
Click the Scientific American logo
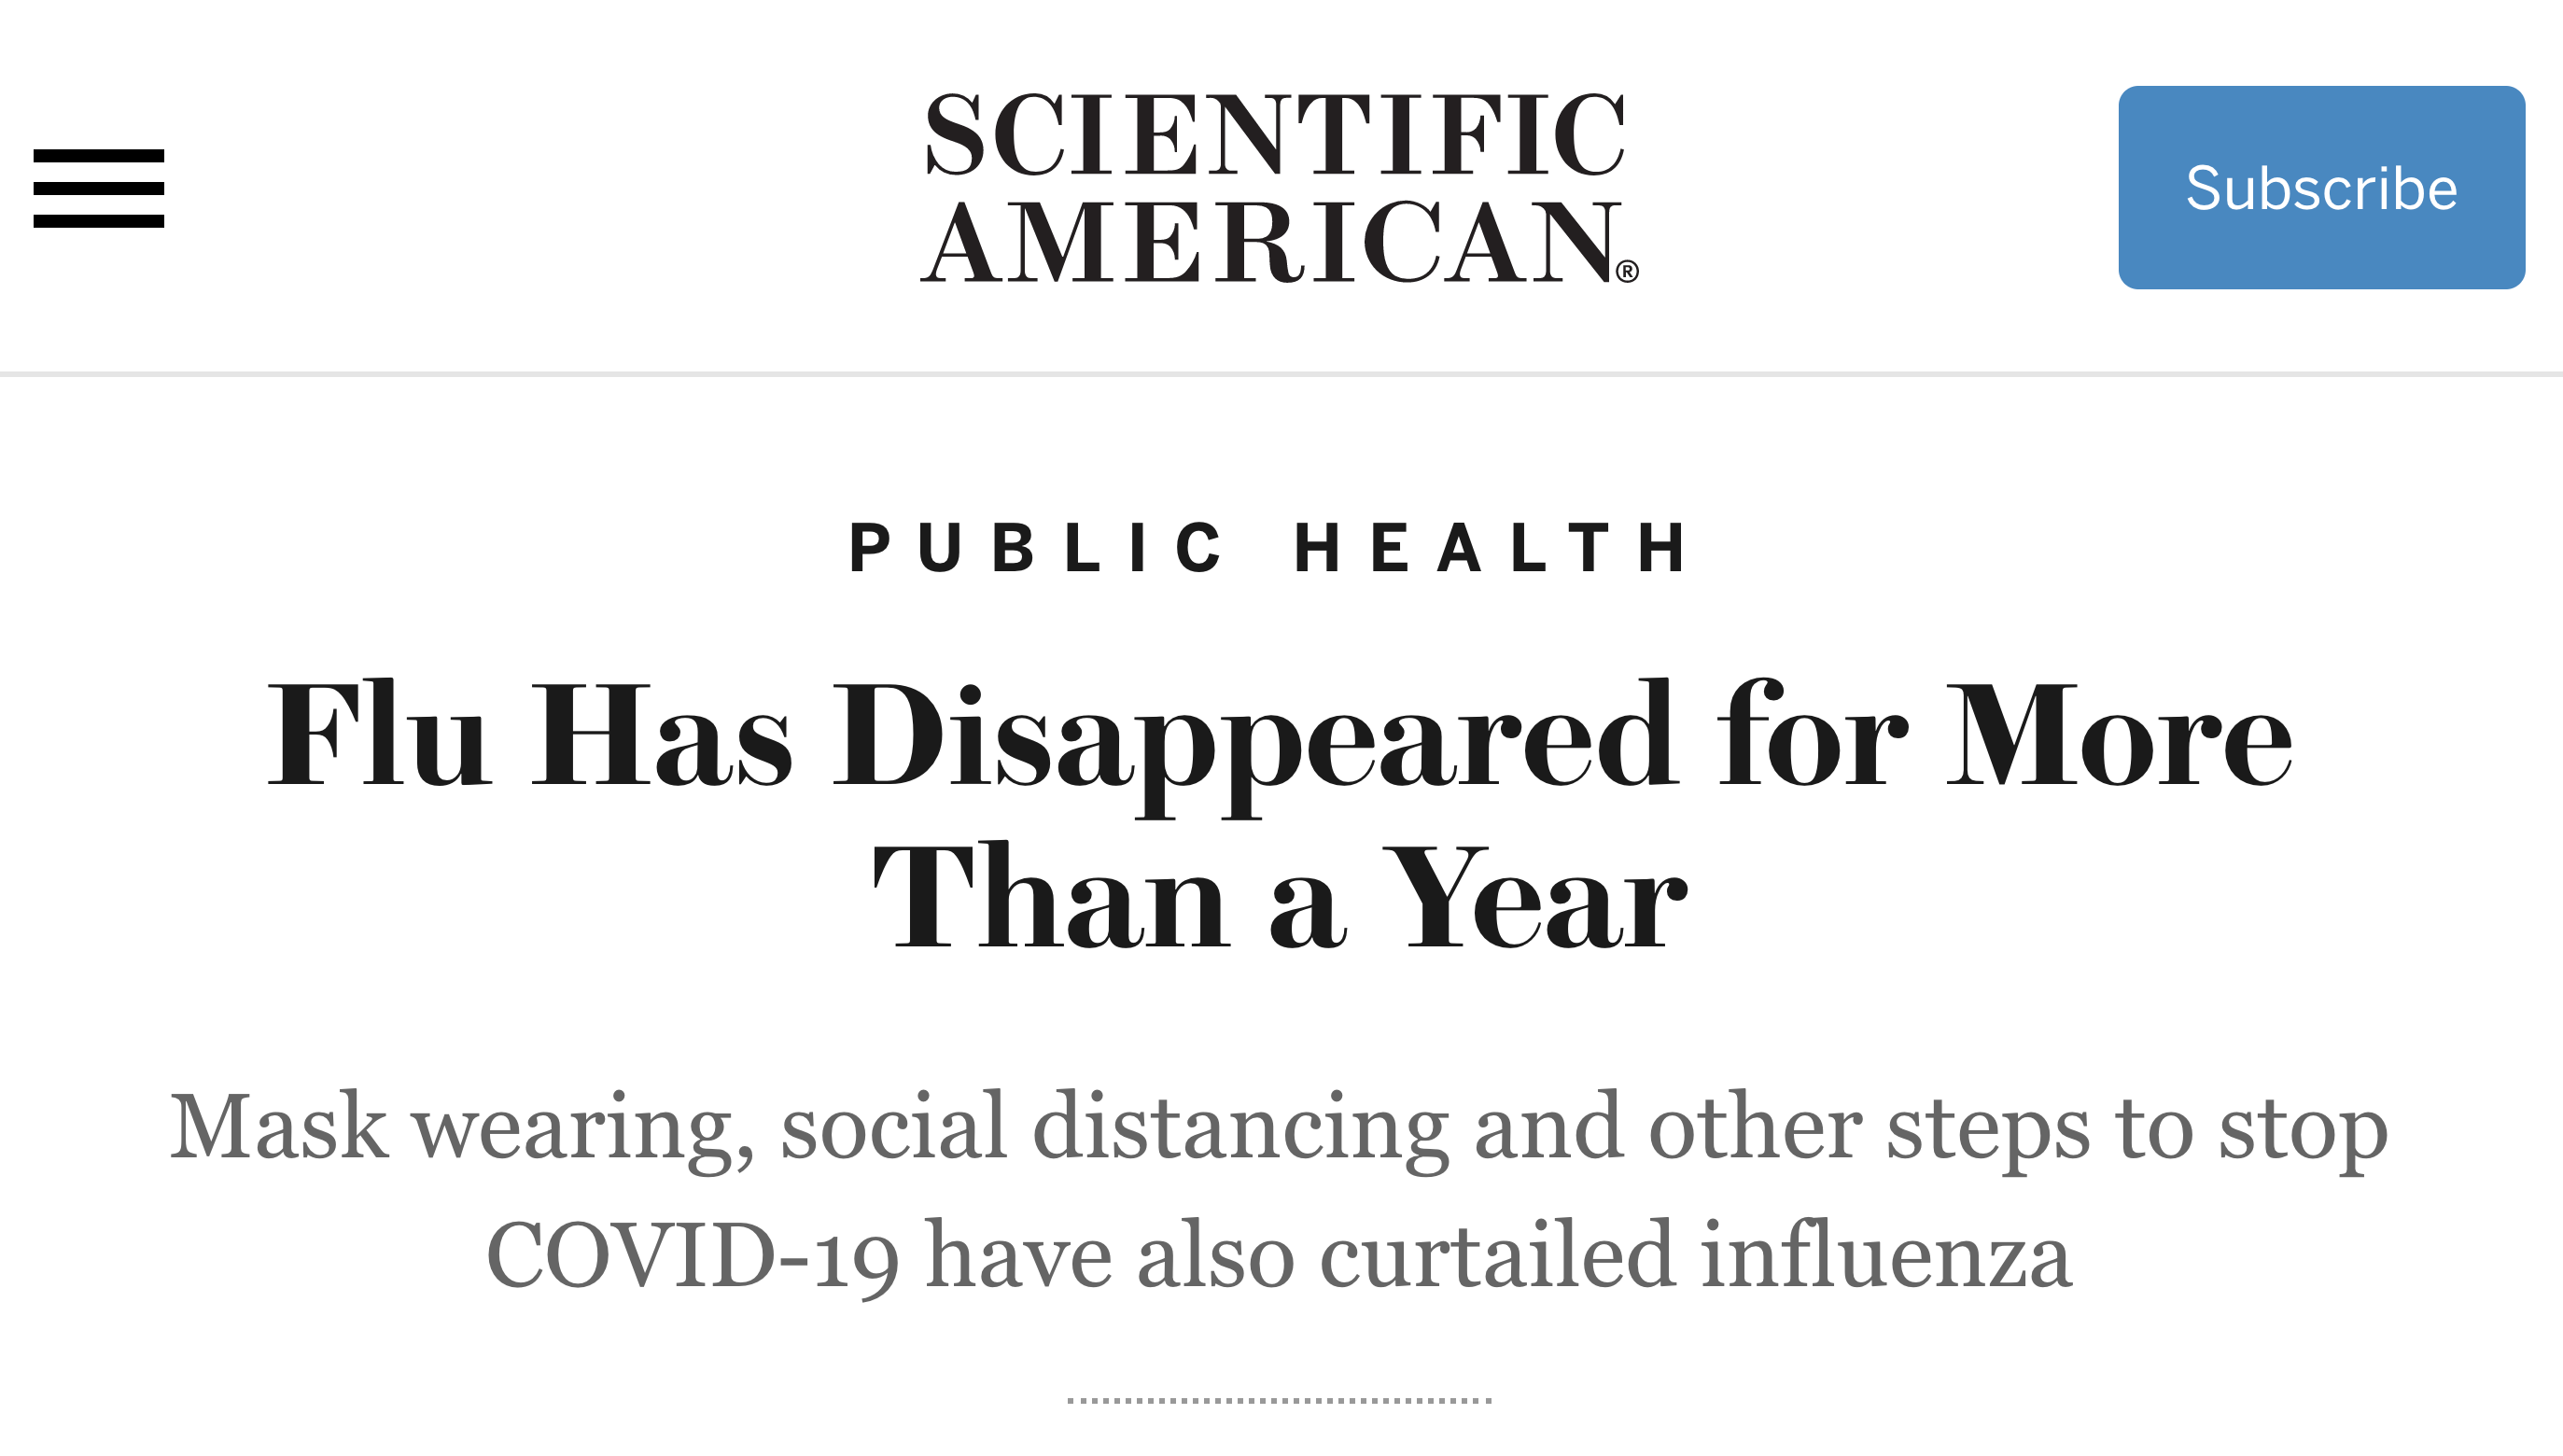point(1277,188)
